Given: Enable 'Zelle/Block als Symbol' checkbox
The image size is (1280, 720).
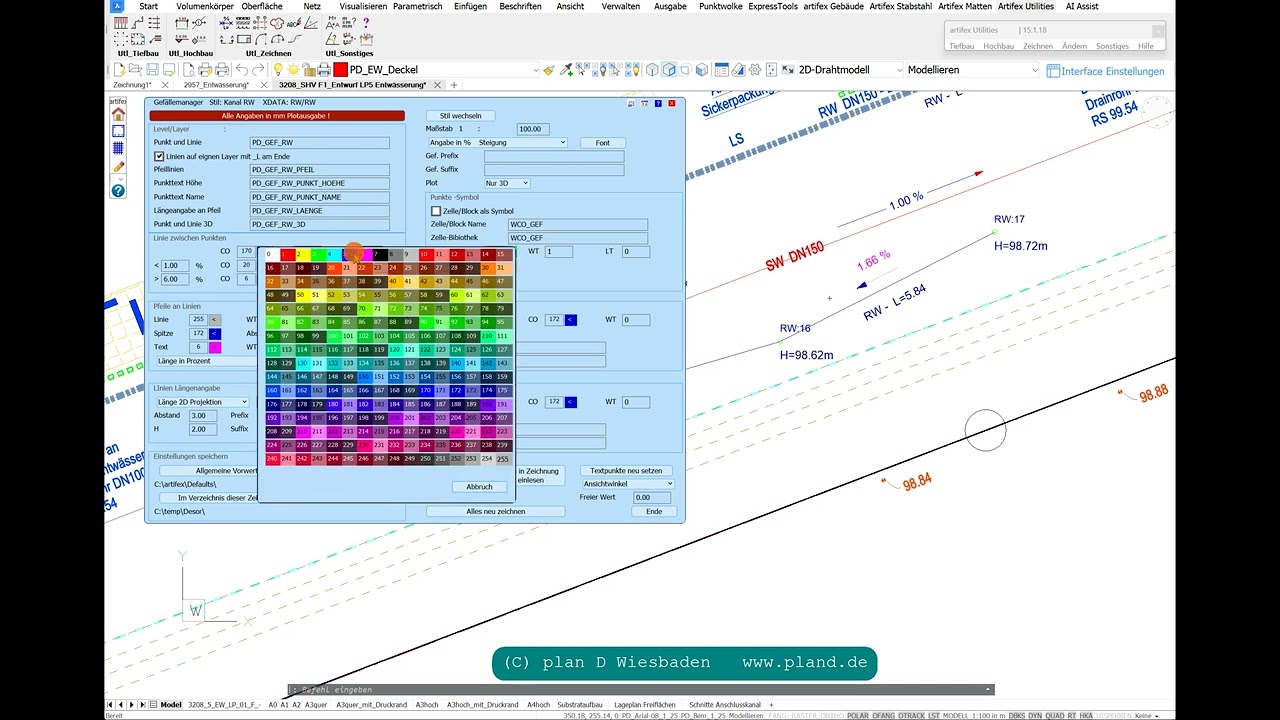Looking at the screenshot, I should [x=436, y=211].
